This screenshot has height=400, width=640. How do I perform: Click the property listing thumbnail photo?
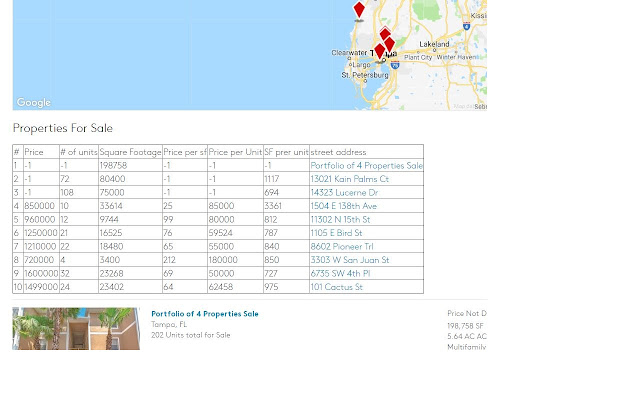click(x=76, y=329)
